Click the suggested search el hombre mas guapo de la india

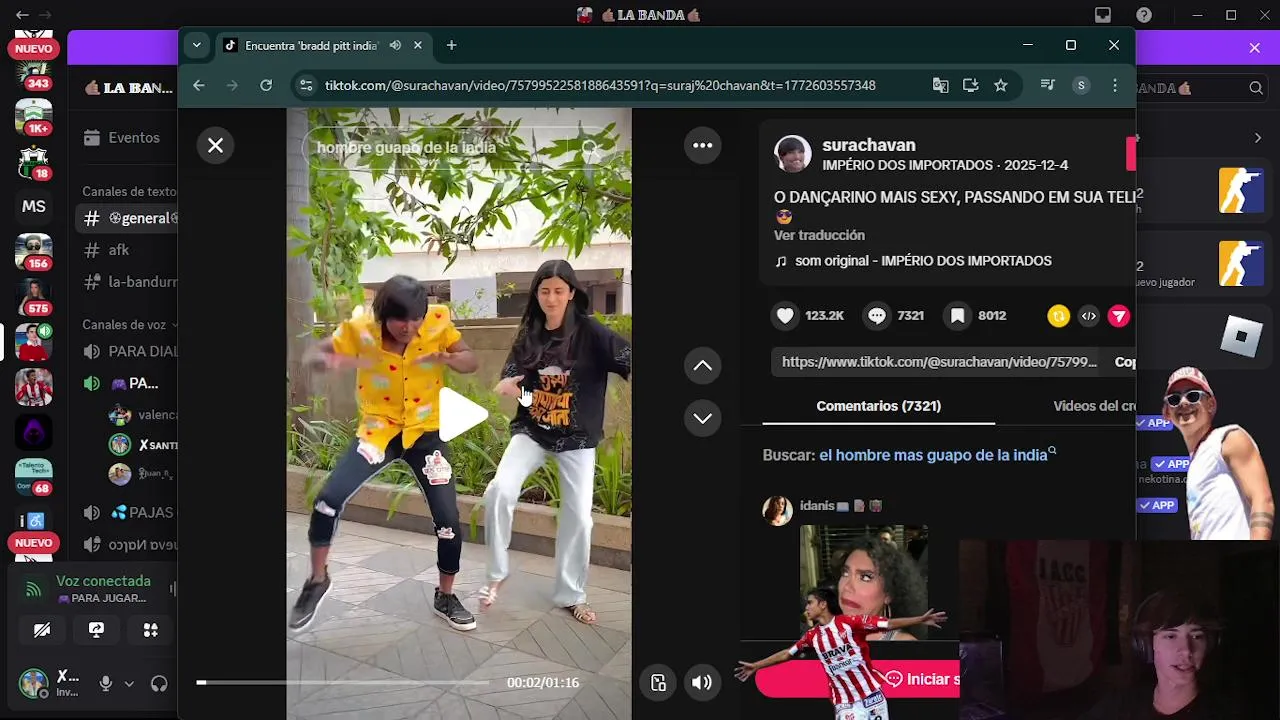coord(933,455)
